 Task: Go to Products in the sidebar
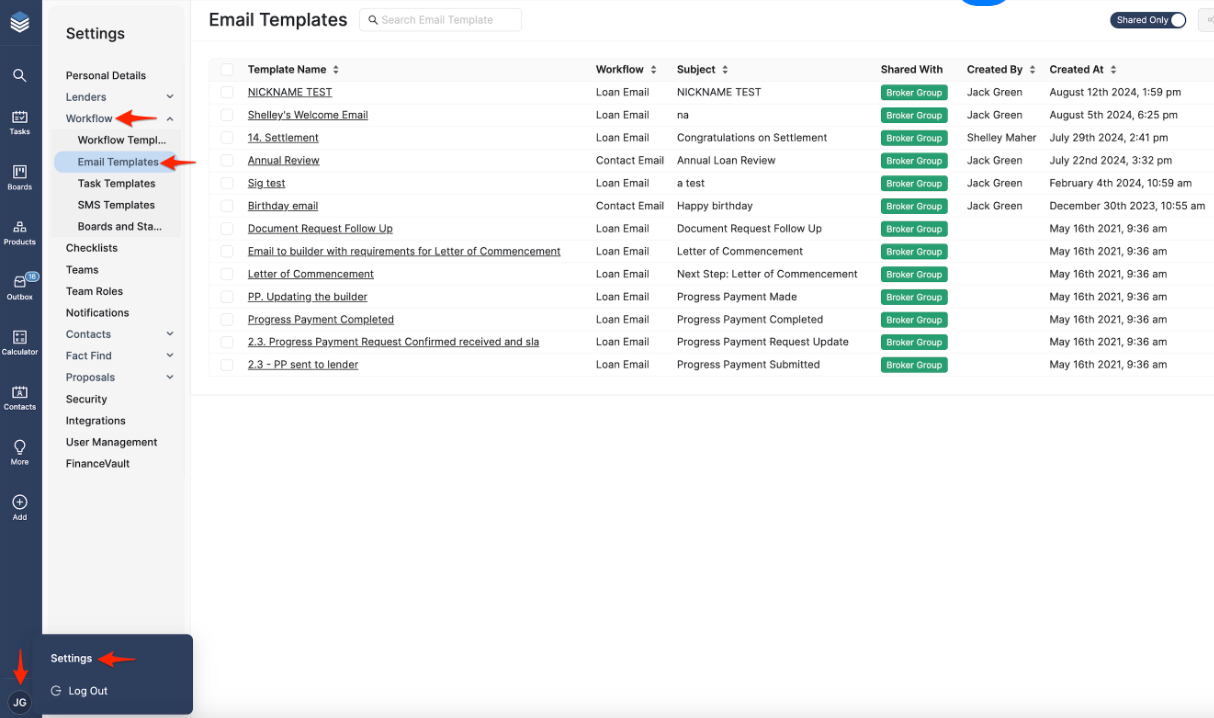[20, 232]
